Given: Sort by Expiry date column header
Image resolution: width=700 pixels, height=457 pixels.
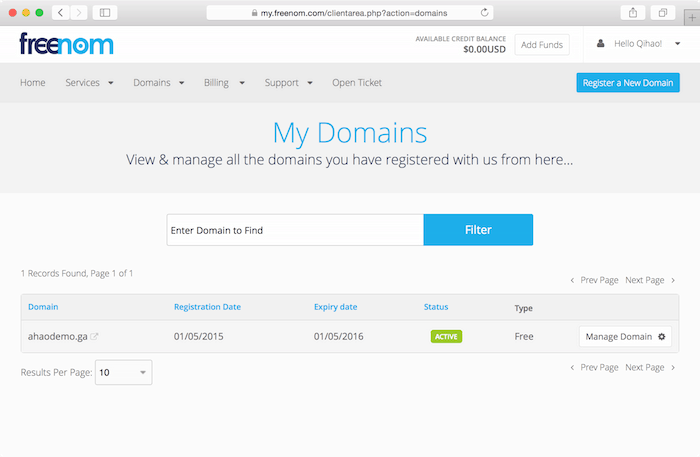Looking at the screenshot, I should (335, 307).
